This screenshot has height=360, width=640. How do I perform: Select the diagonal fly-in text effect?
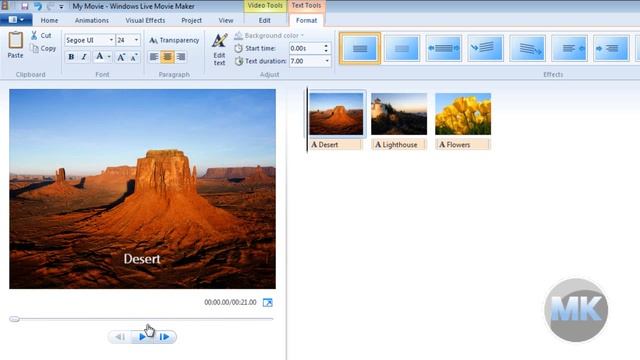486,48
